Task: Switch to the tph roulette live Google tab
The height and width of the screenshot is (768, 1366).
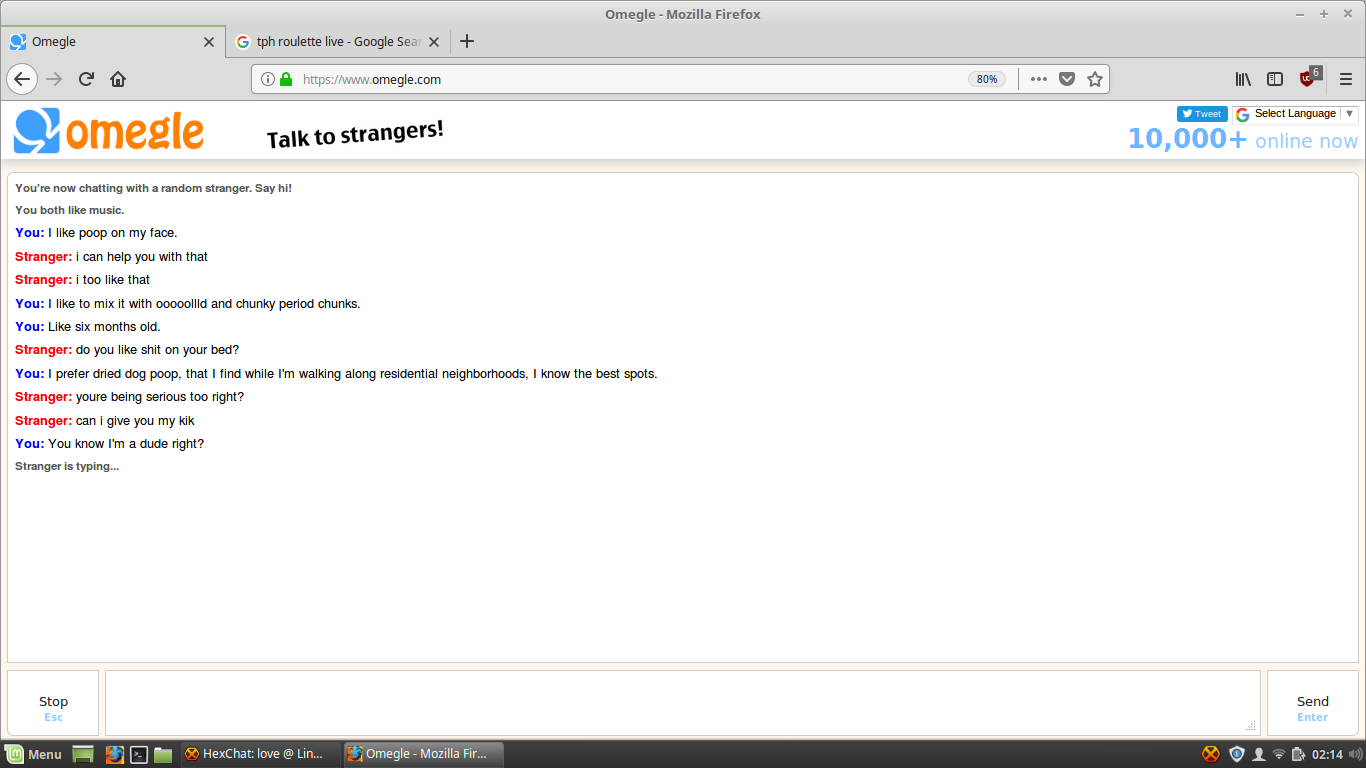Action: [338, 42]
